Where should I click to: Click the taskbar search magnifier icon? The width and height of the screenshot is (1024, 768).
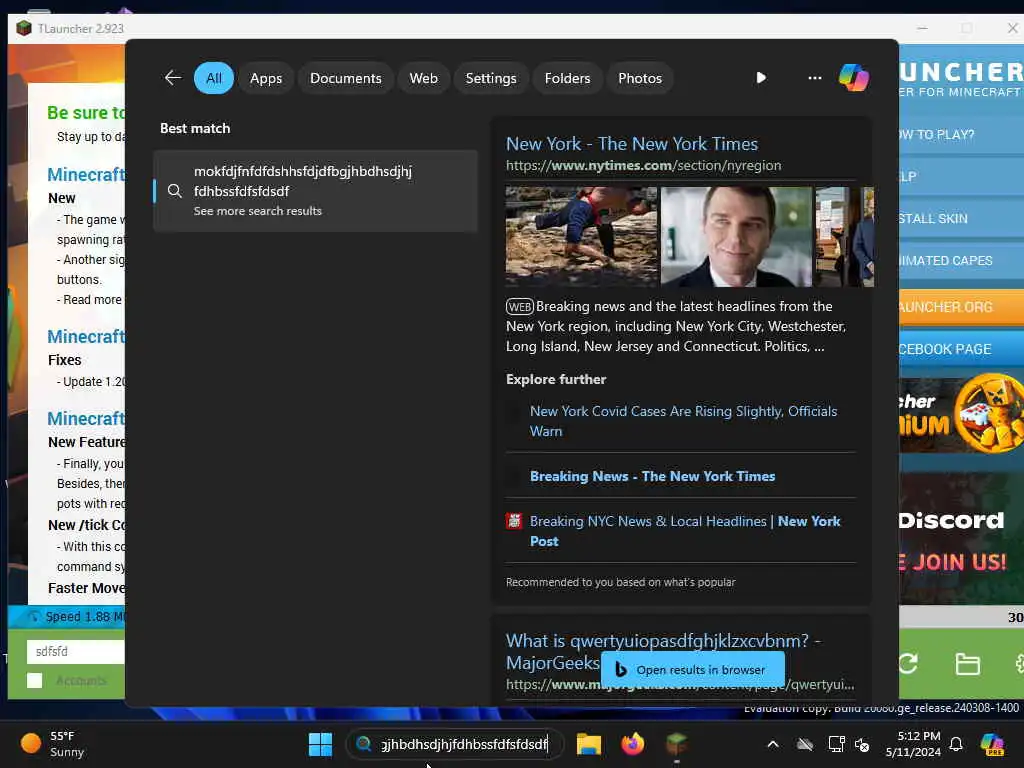(364, 744)
